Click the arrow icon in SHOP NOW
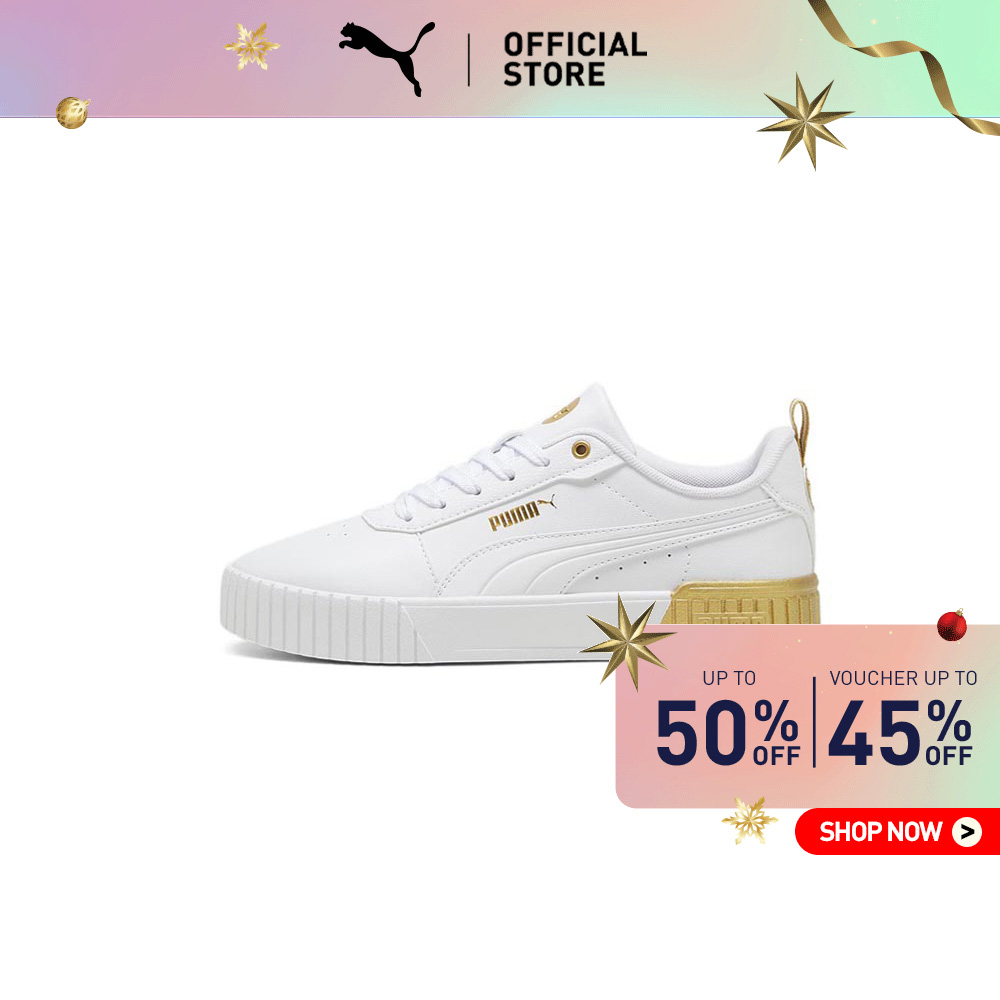Image resolution: width=1000 pixels, height=1000 pixels. [967, 832]
